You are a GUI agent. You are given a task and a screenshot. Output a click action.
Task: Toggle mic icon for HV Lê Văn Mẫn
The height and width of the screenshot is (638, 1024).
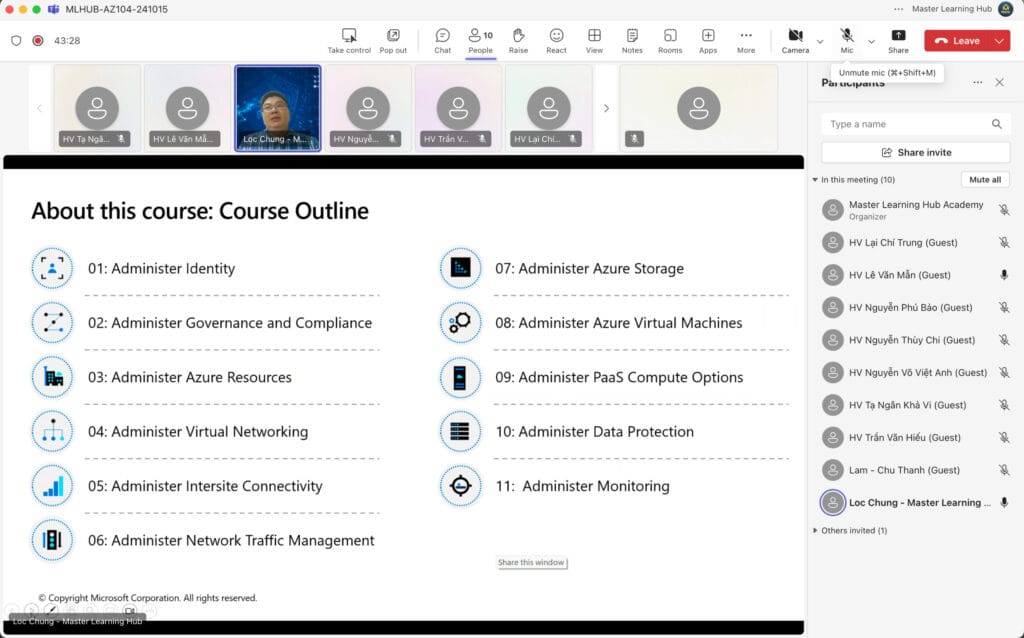pyautogui.click(x=1004, y=275)
